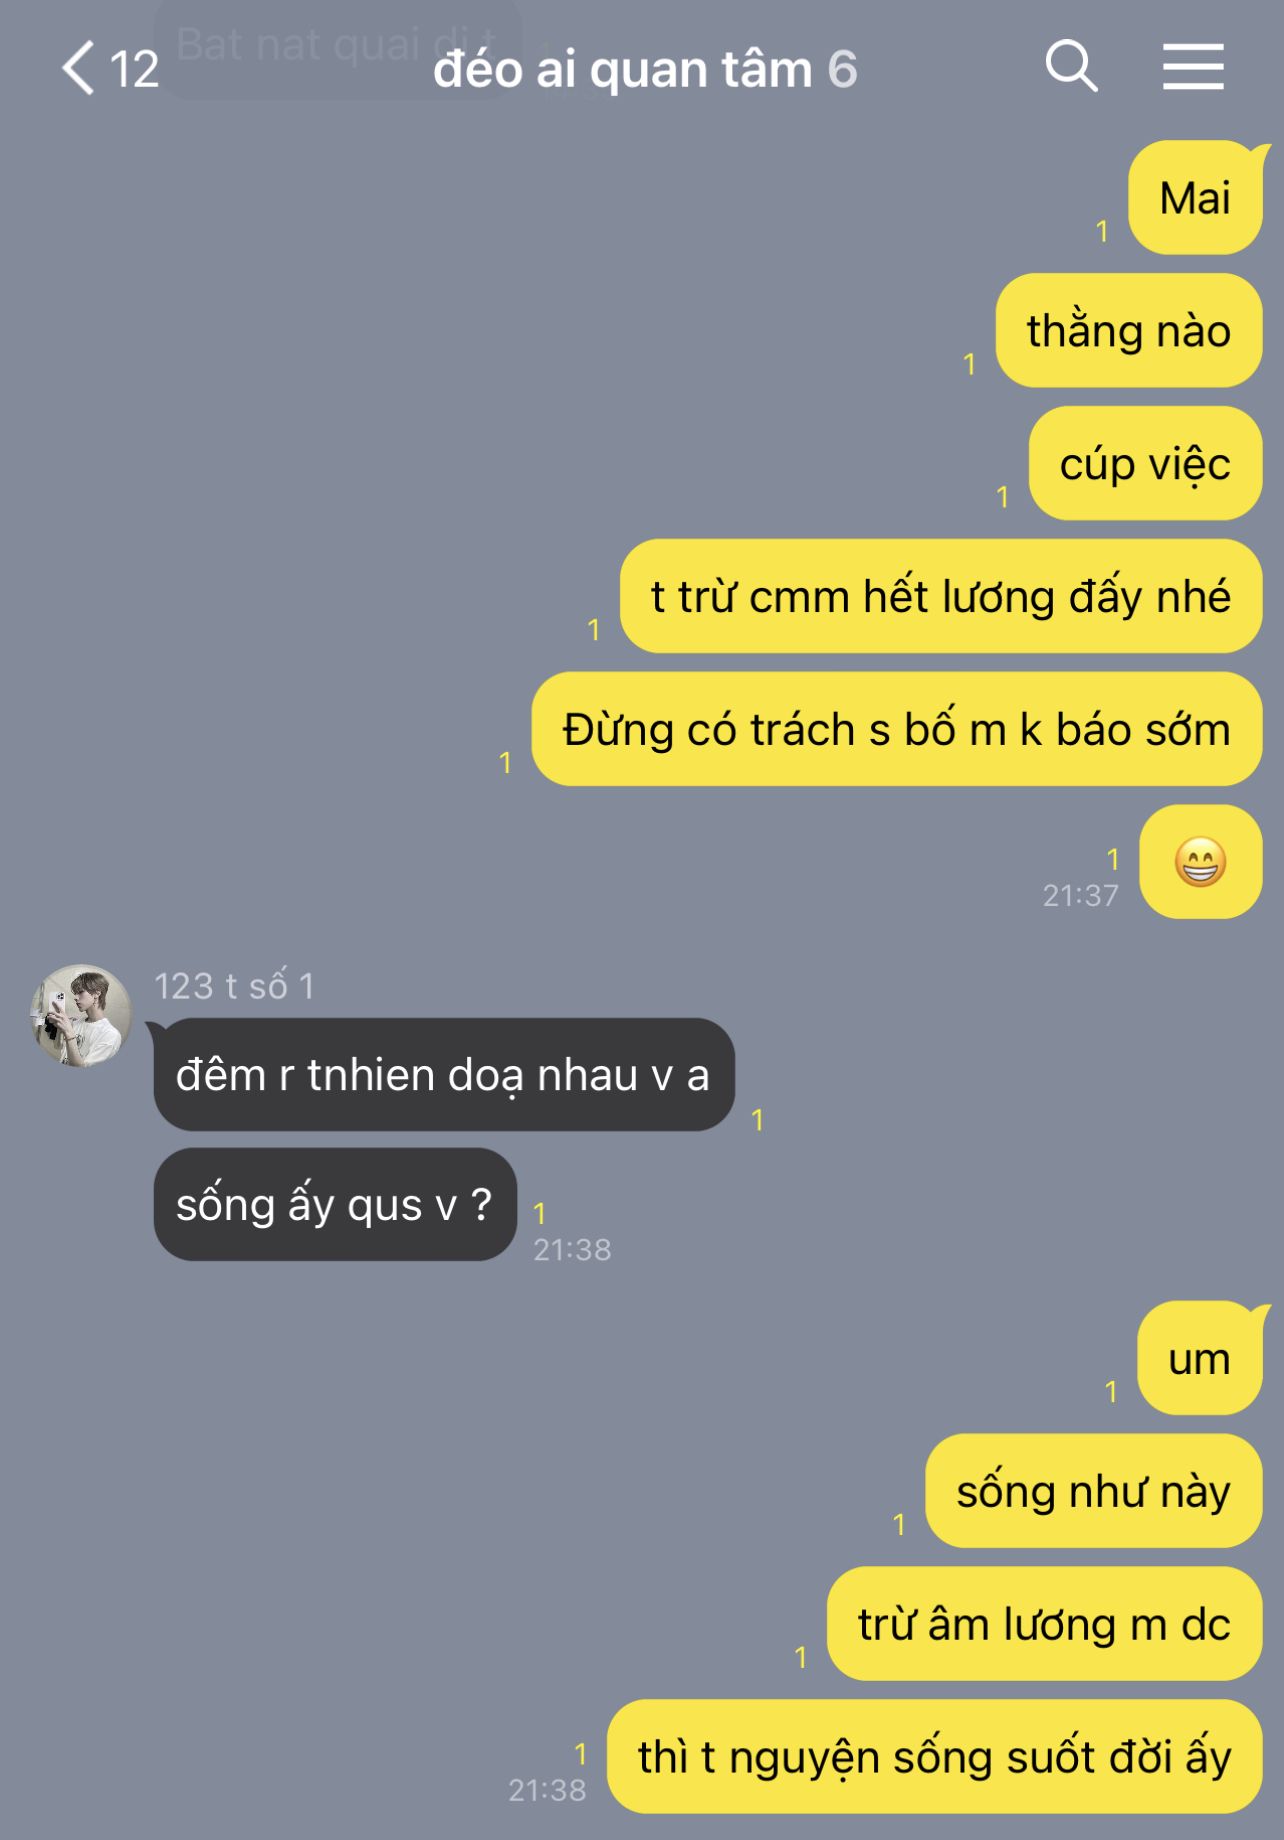Tap the member count 6 beside the title
1284x1840 pixels.
point(842,69)
